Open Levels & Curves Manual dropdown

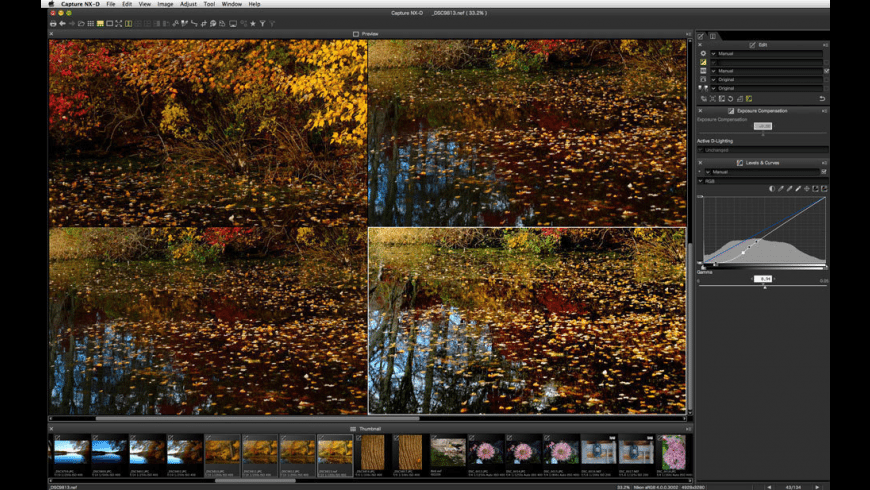762,172
